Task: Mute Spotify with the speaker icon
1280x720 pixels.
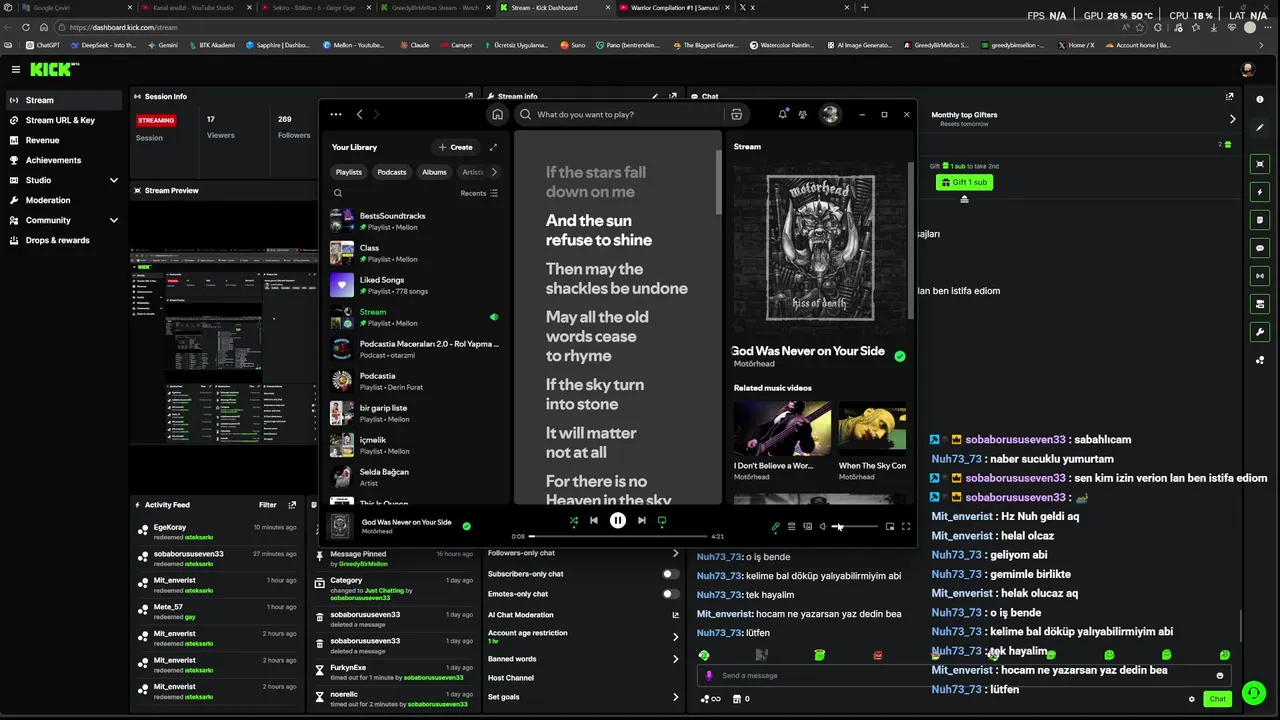Action: pos(823,526)
